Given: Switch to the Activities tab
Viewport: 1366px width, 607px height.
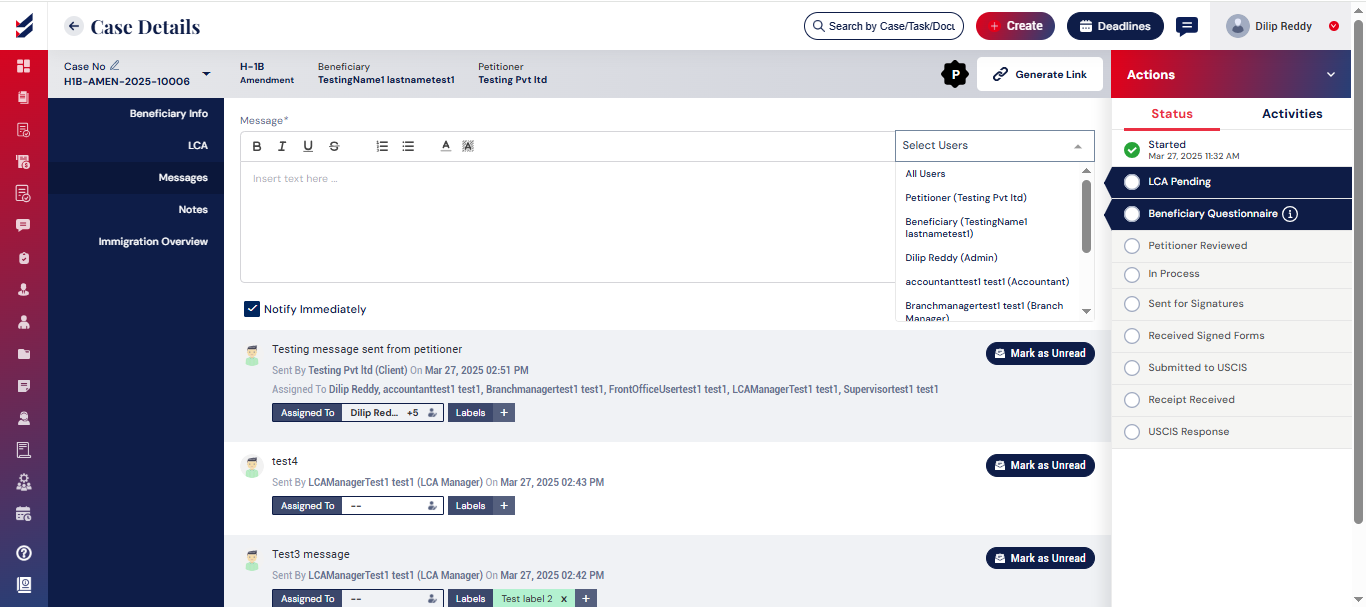Looking at the screenshot, I should pos(1292,114).
